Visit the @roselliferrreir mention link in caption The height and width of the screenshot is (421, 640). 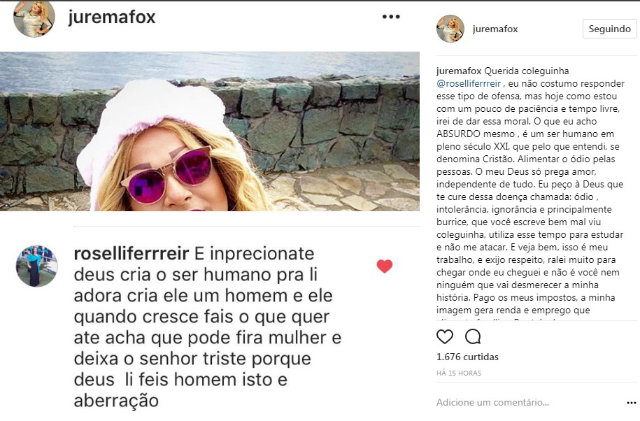(469, 84)
